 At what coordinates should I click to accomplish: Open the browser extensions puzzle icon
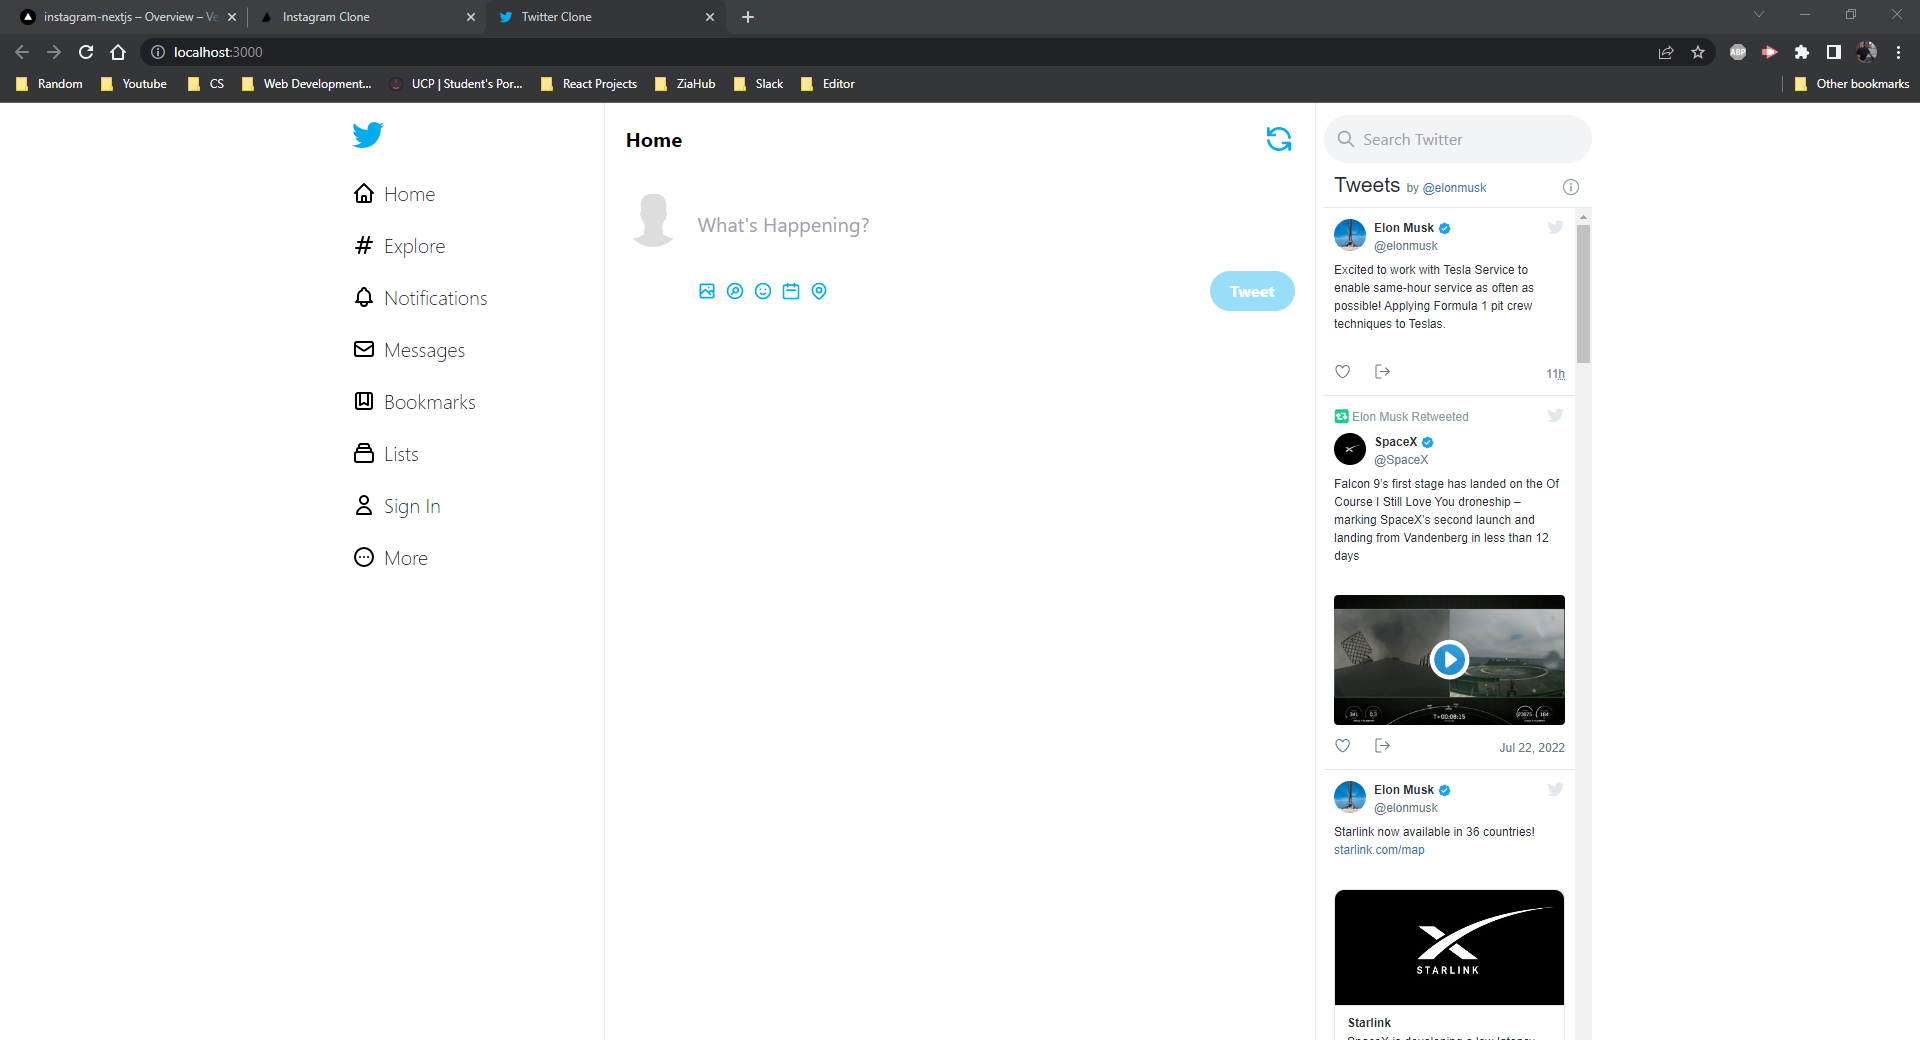tap(1802, 52)
